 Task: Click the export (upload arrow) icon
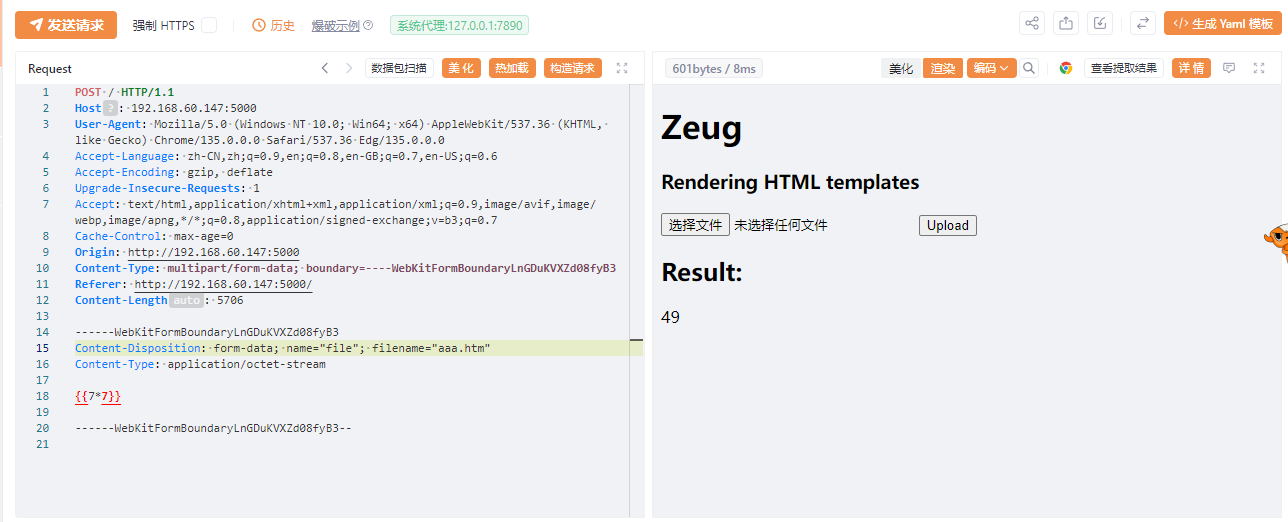(x=1066, y=24)
